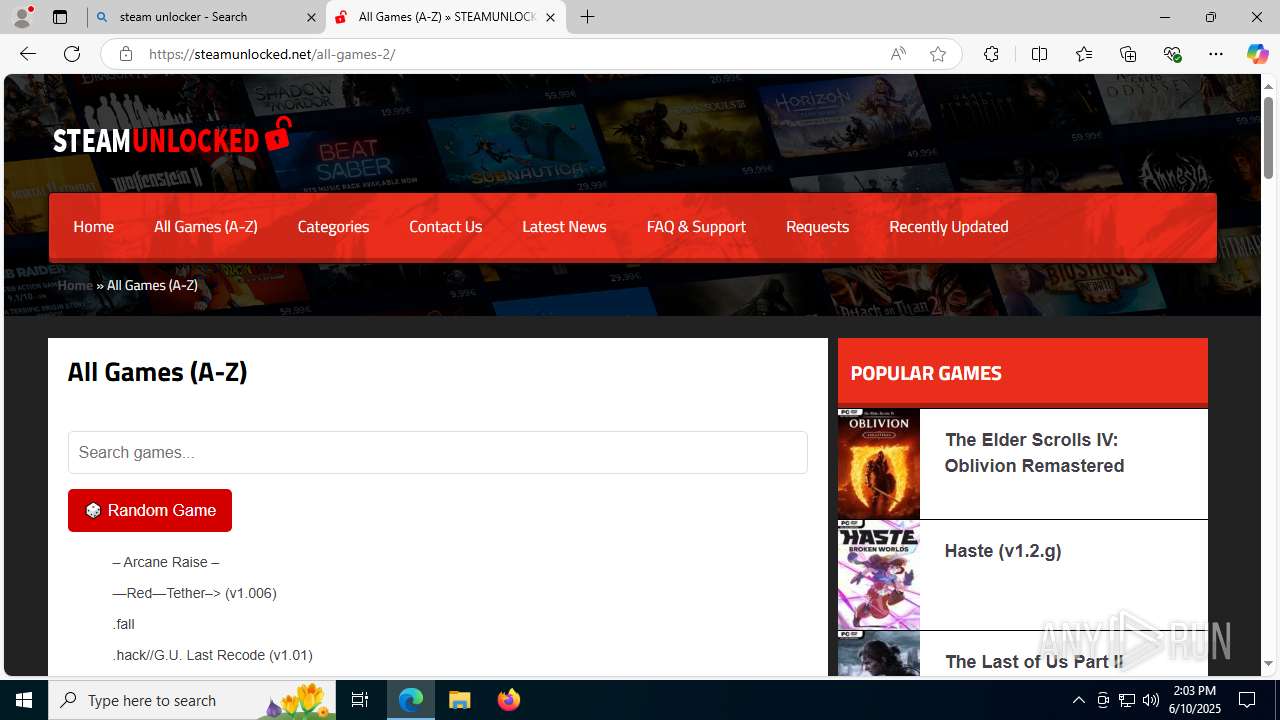This screenshot has width=1280, height=720.
Task: View site information lock icon
Action: (x=126, y=54)
